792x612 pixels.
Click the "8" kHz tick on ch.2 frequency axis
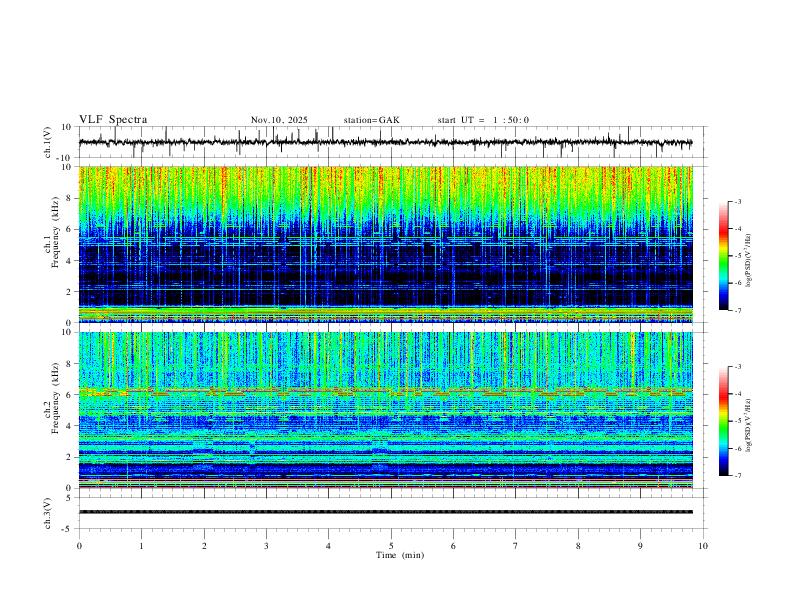[69, 364]
